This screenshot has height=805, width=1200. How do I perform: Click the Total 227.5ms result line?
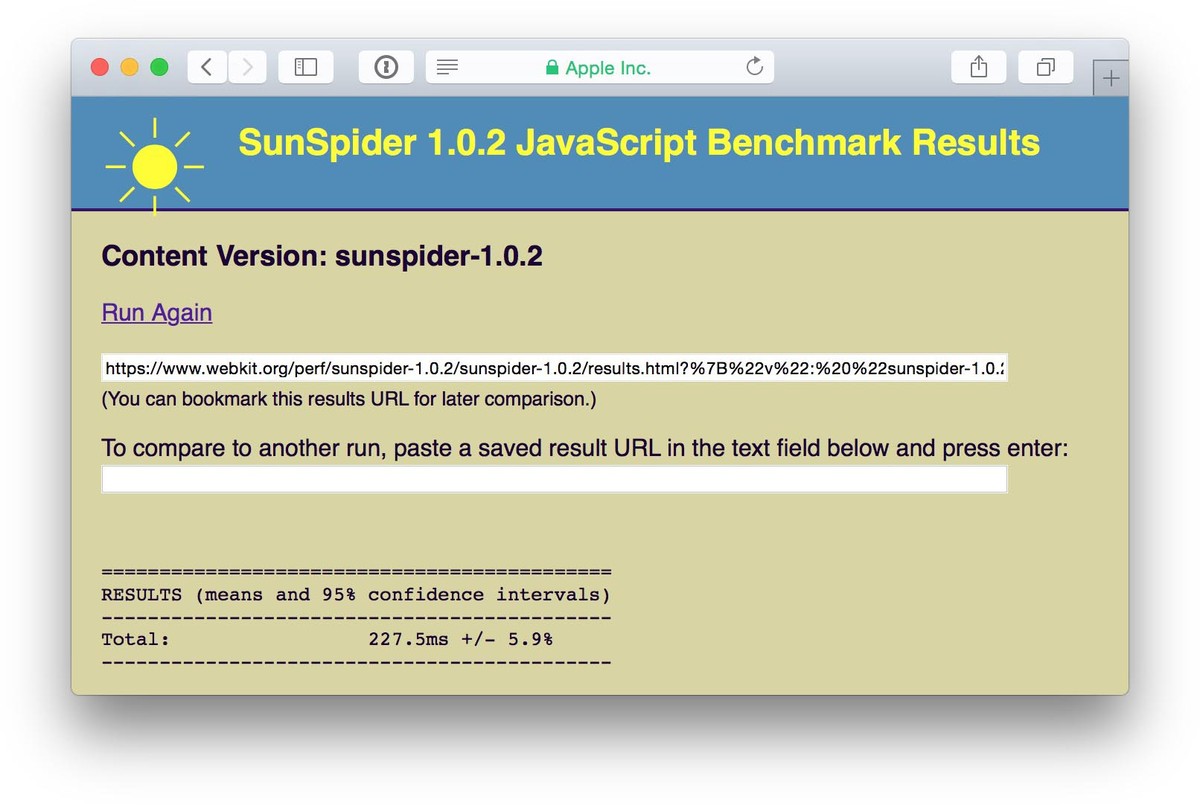(x=327, y=639)
